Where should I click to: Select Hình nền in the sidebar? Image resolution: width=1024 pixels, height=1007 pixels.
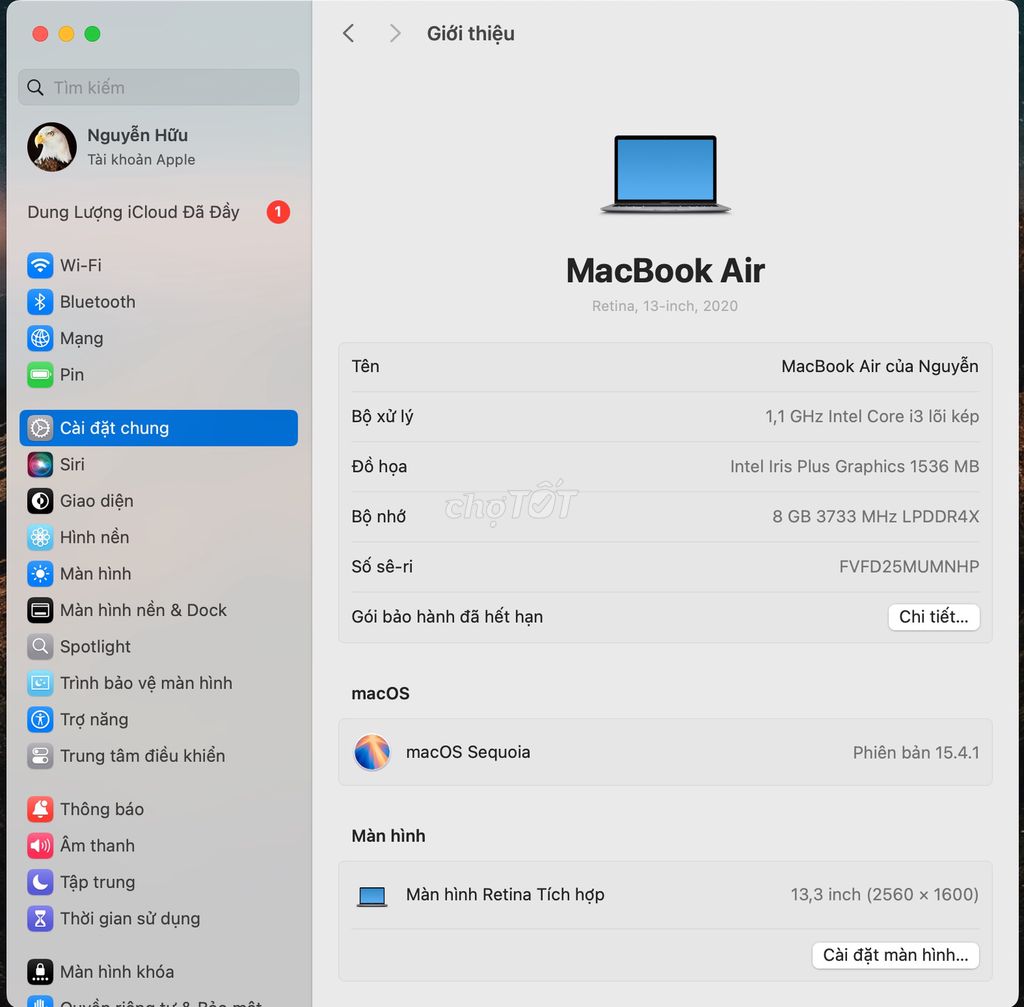pos(159,537)
